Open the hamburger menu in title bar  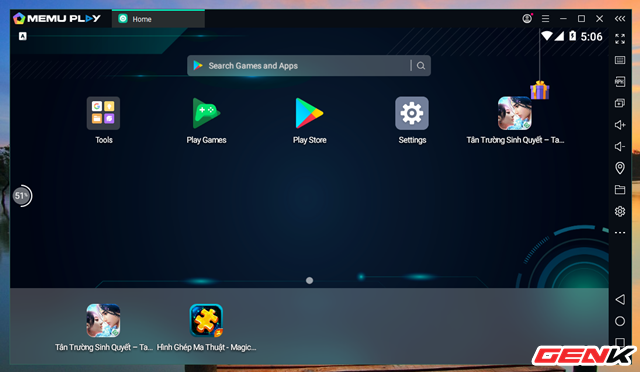545,19
